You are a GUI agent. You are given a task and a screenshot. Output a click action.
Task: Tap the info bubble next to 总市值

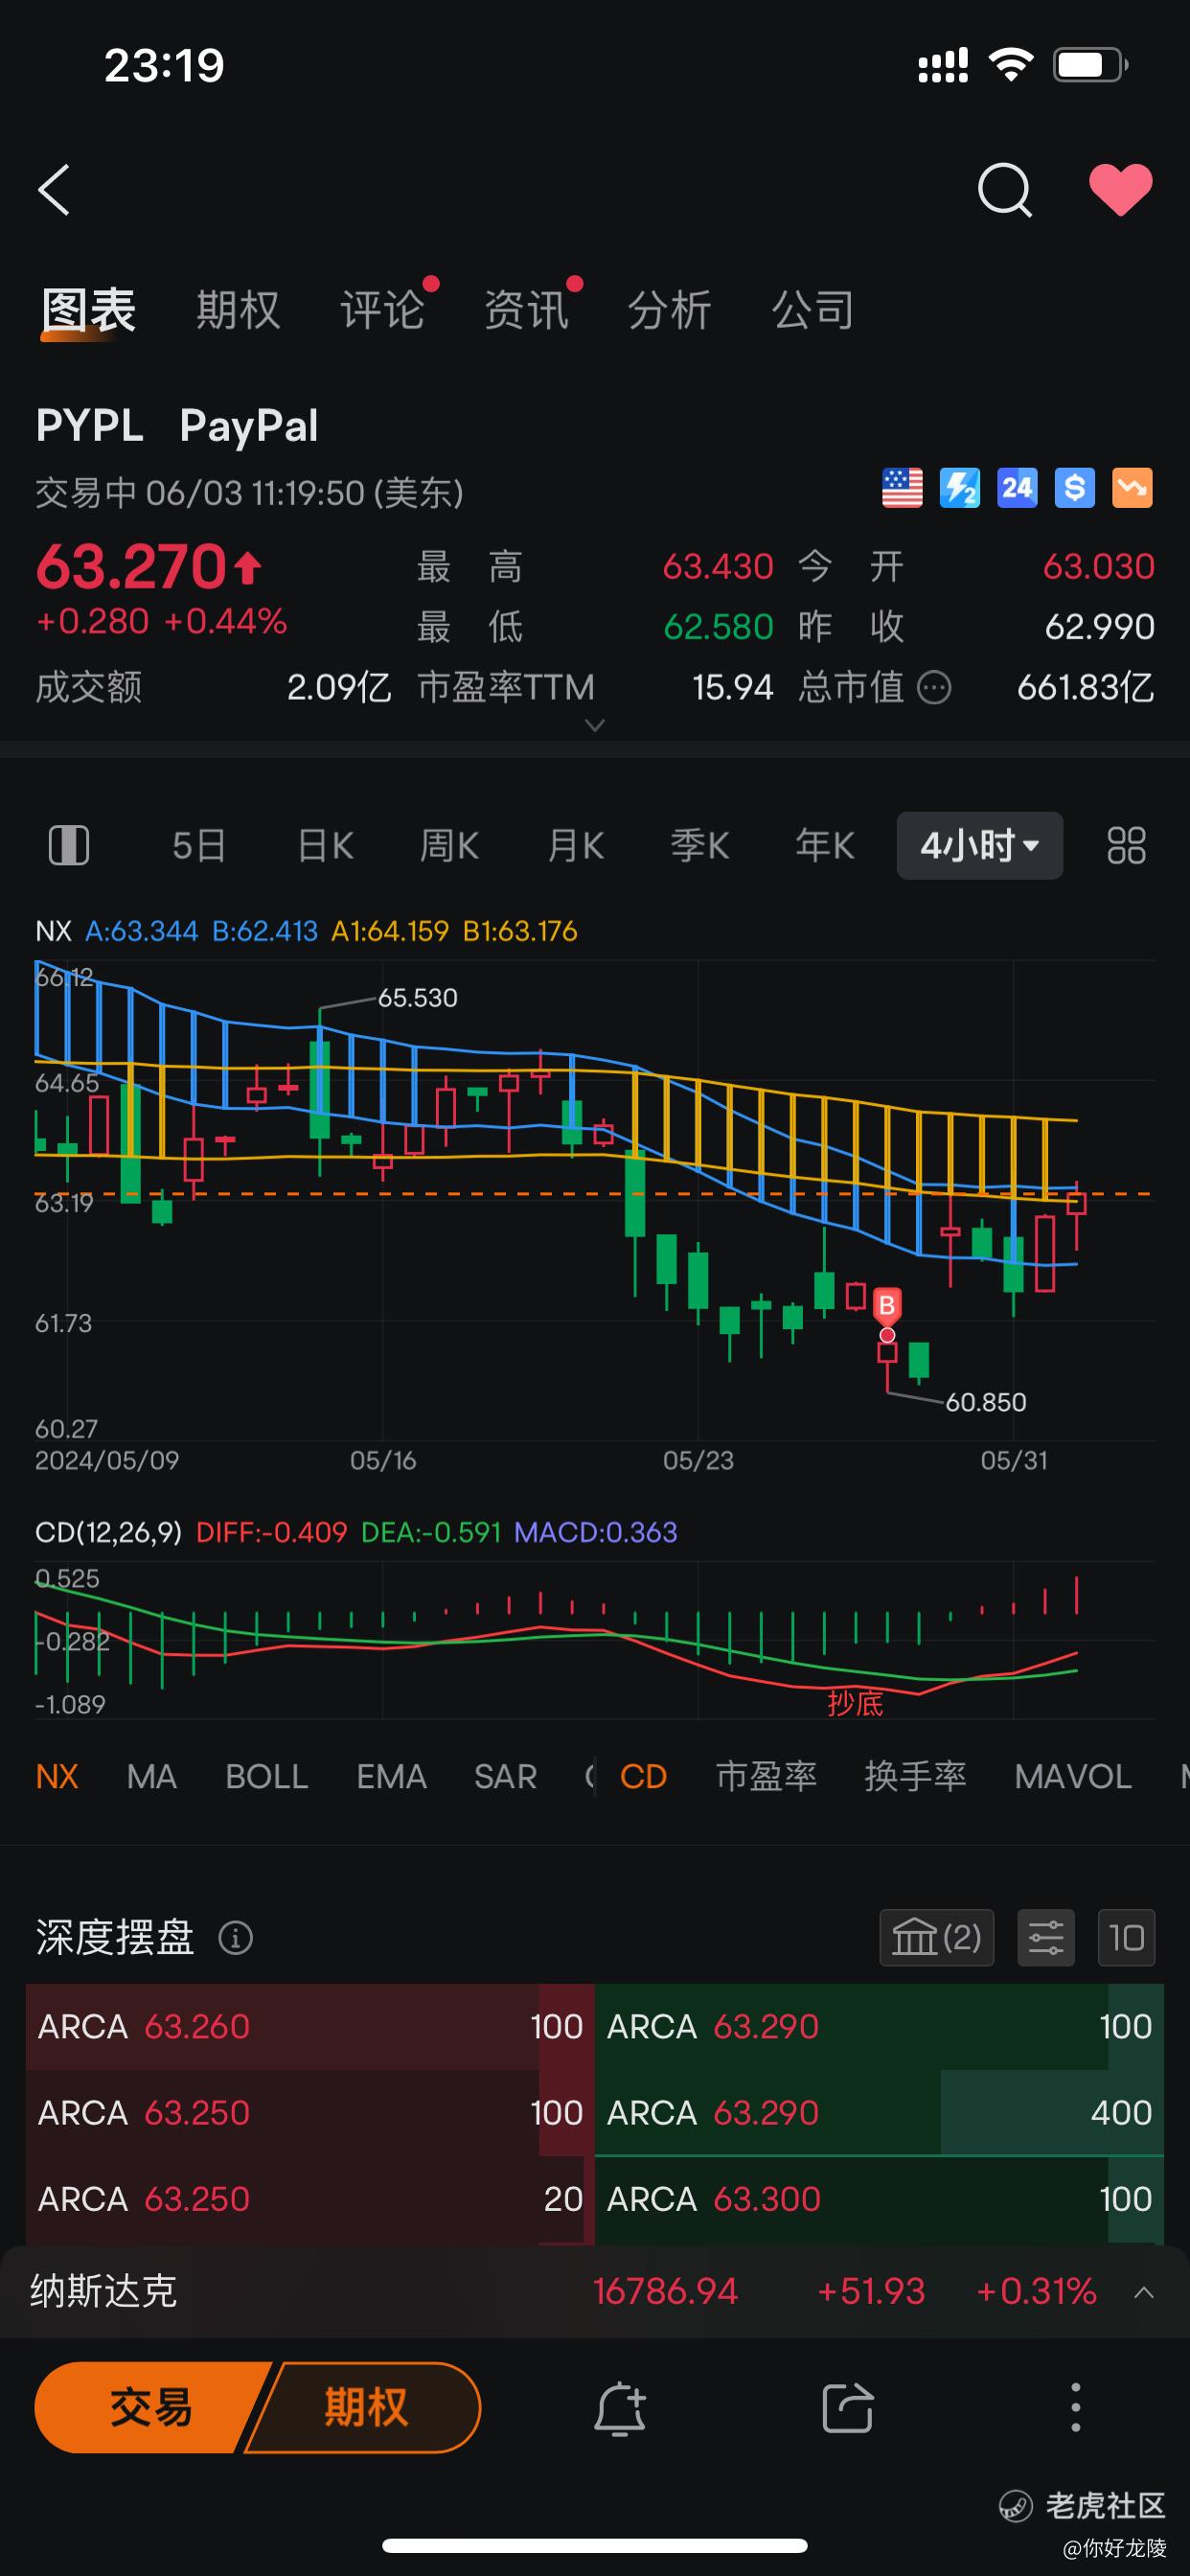click(934, 688)
